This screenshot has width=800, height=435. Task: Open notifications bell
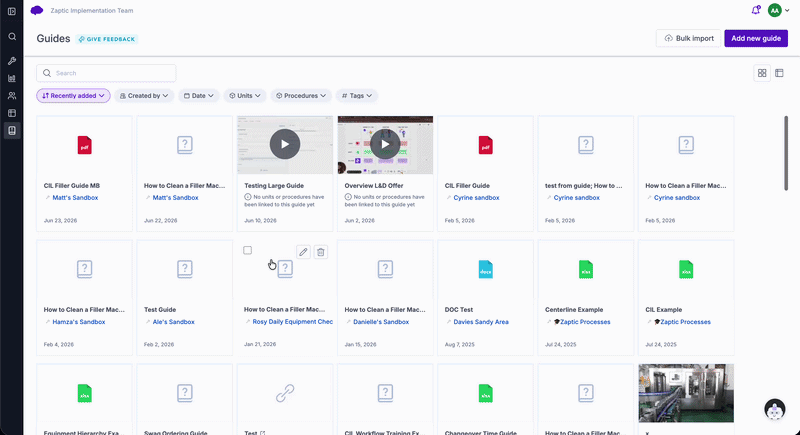[x=756, y=10]
